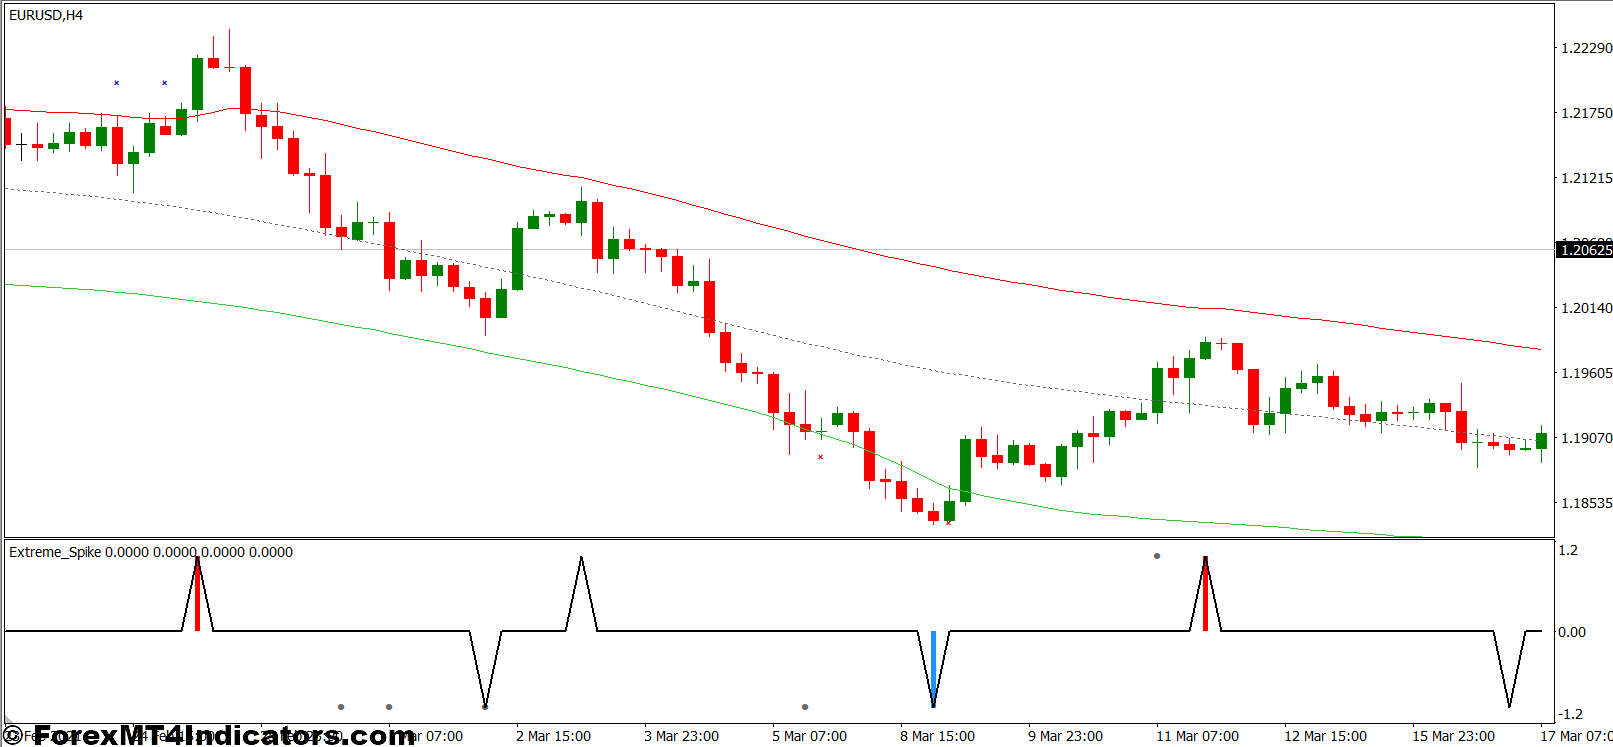The width and height of the screenshot is (1613, 747).
Task: Click the tall green candle at the chart's peak
Action: pos(198,84)
